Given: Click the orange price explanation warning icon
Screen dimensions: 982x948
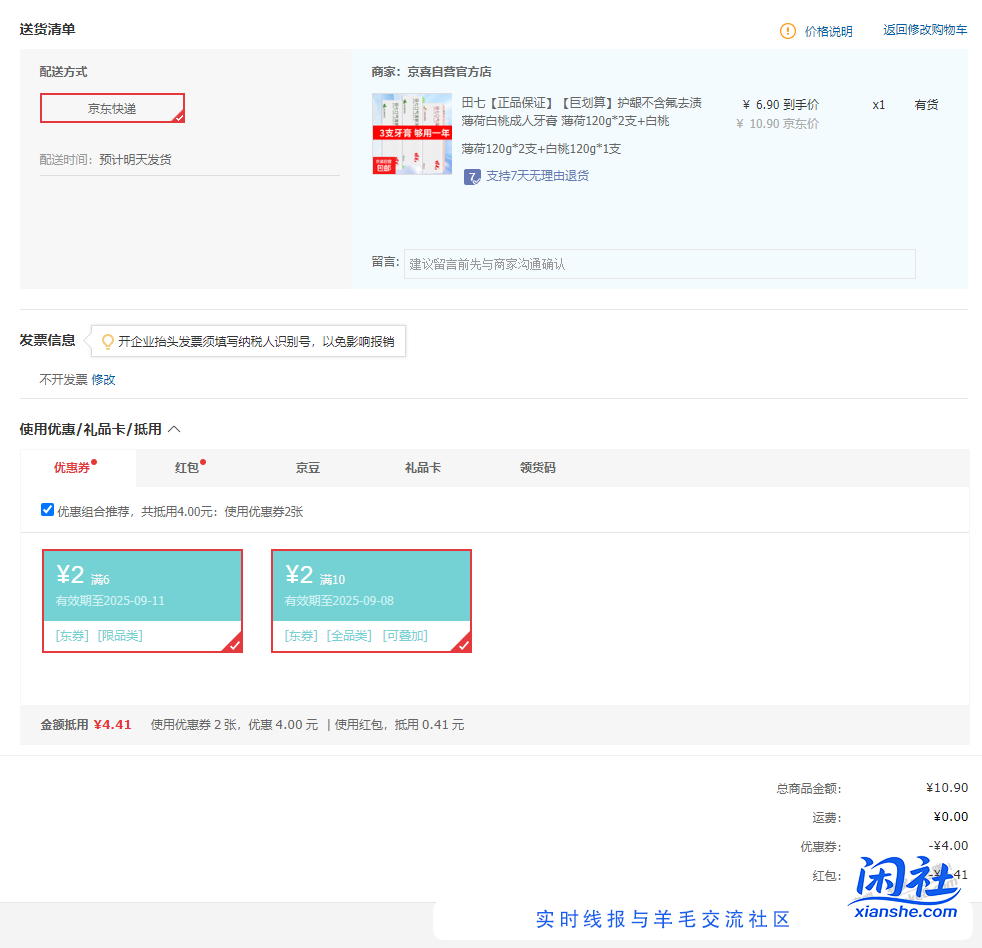Looking at the screenshot, I should 788,31.
